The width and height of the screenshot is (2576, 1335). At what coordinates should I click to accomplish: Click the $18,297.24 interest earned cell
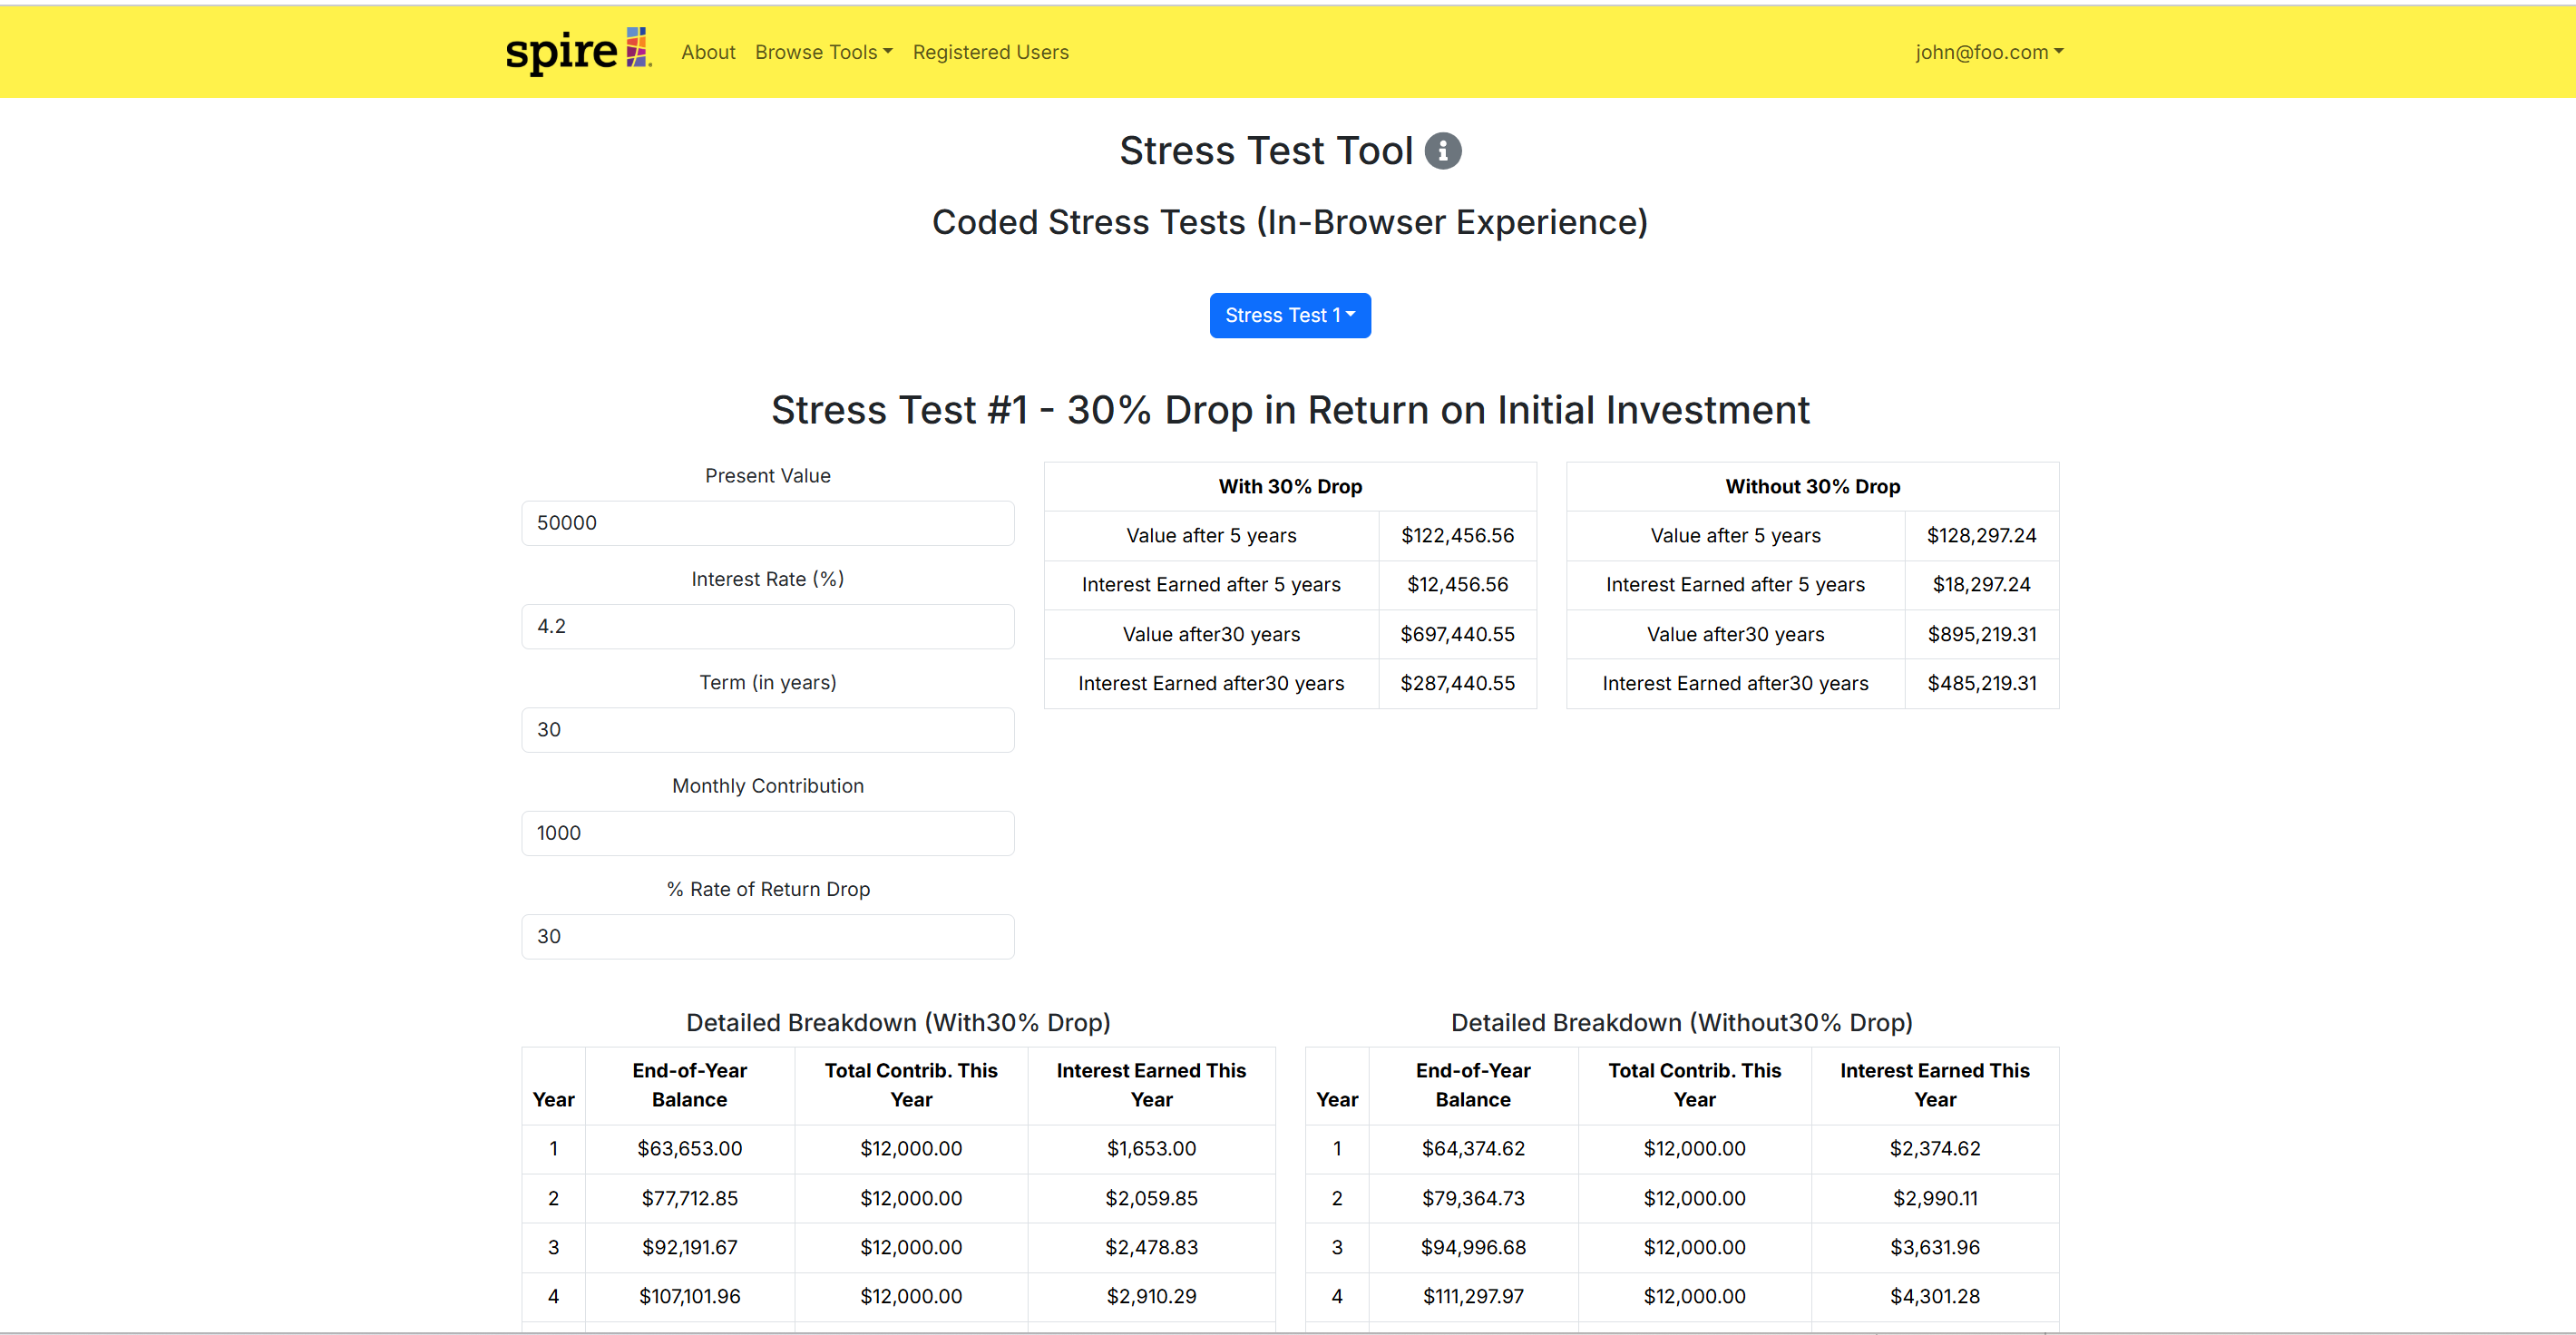click(1981, 584)
